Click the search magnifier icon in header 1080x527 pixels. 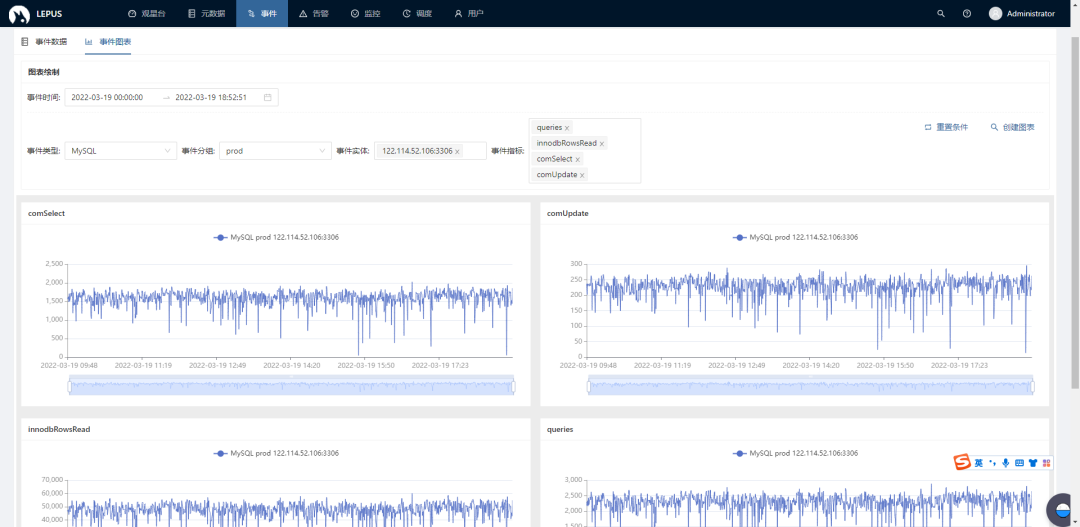[x=942, y=14]
